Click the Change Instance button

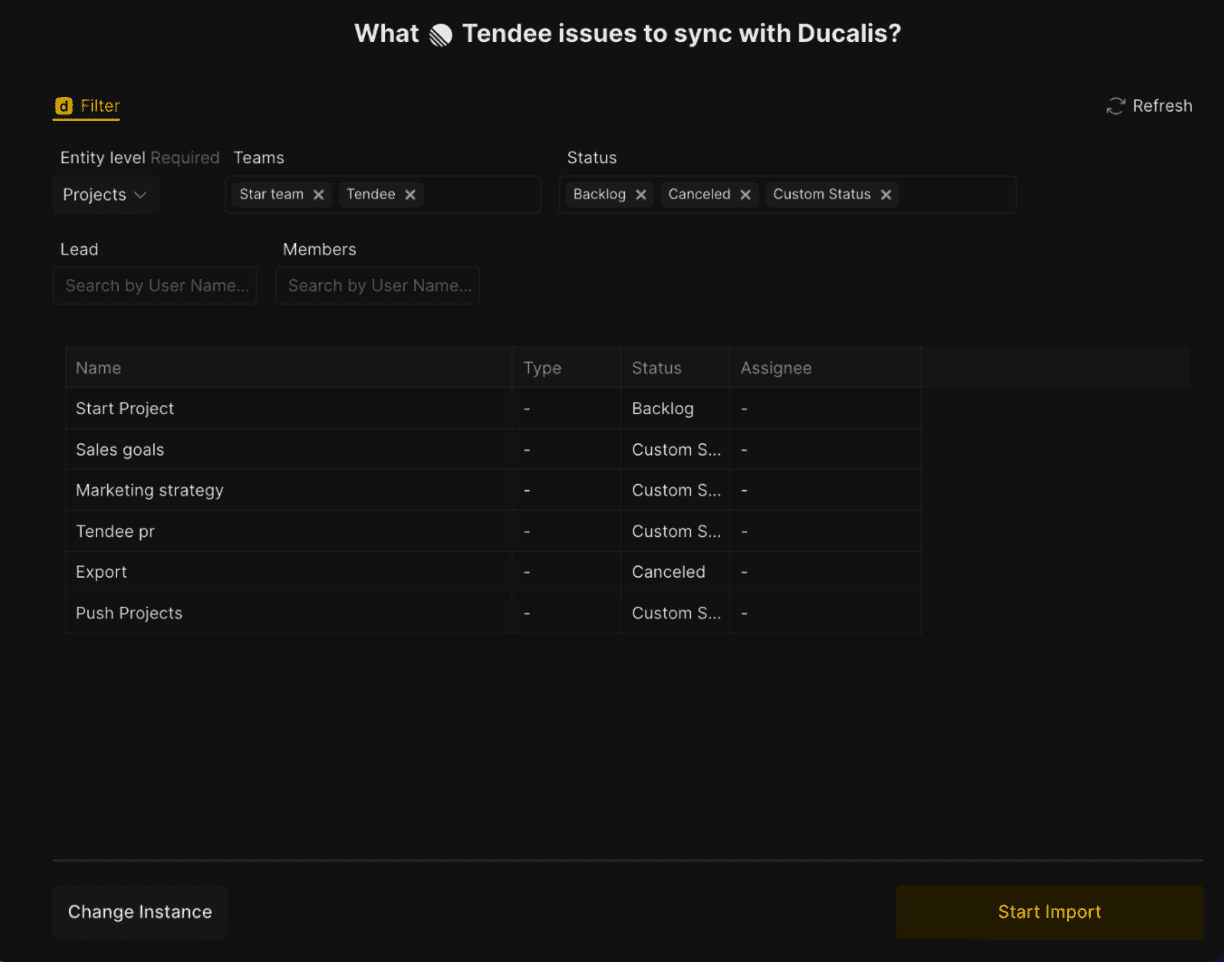[140, 912]
